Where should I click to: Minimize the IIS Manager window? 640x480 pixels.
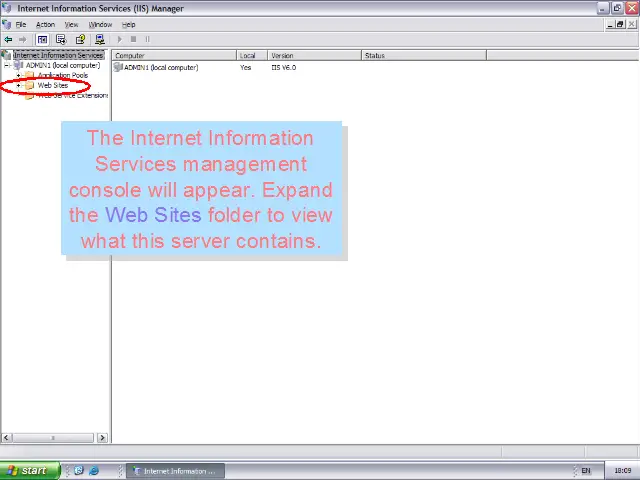point(603,8)
